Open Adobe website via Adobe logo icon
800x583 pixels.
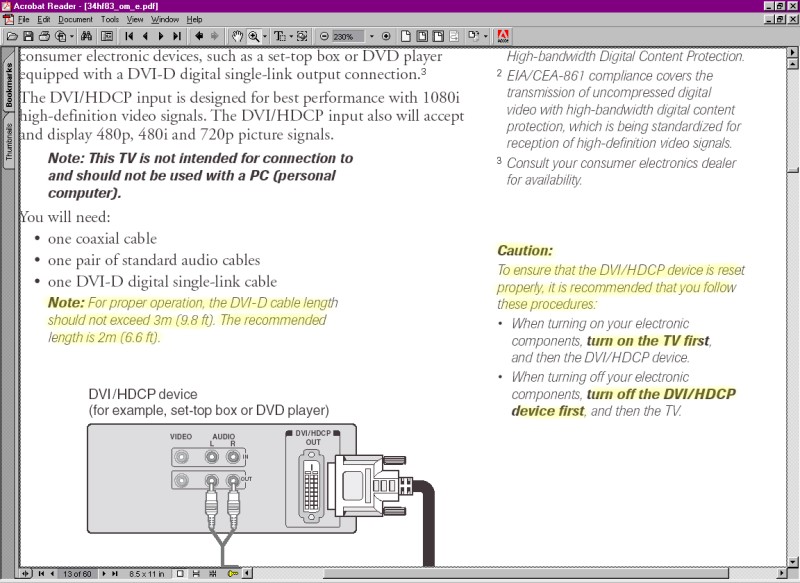(503, 36)
